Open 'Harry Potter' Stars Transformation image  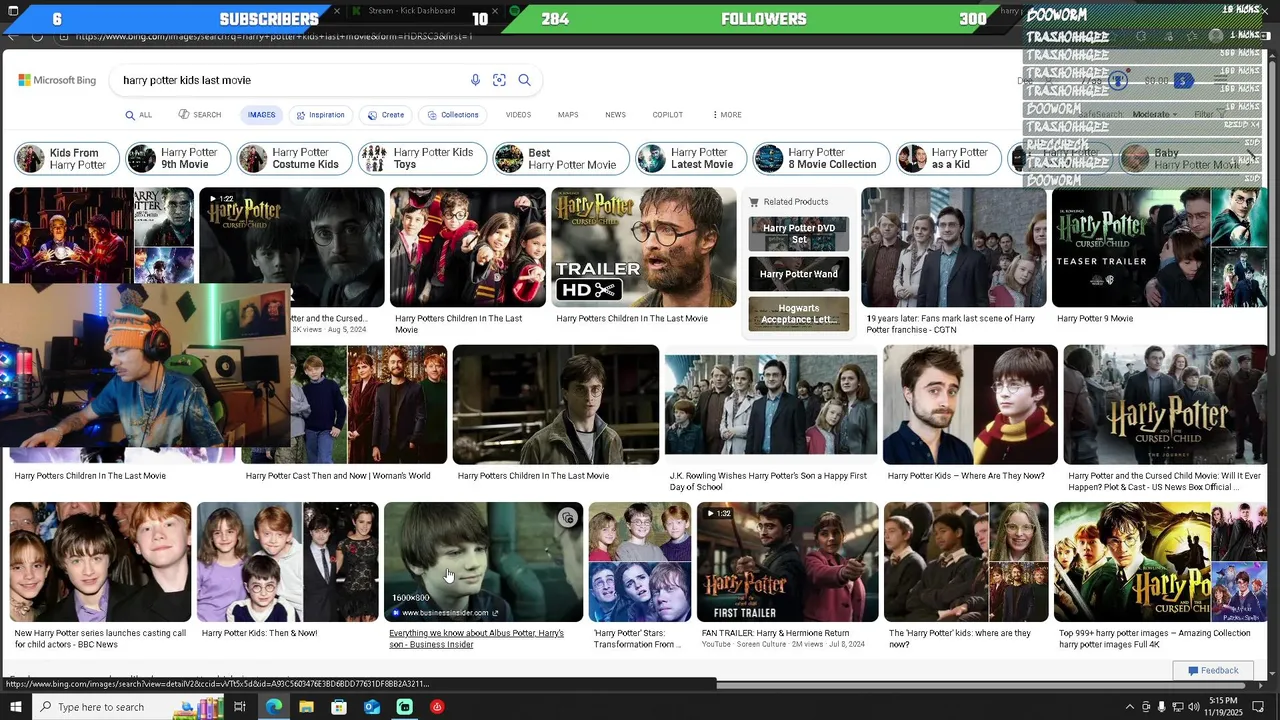coord(640,562)
